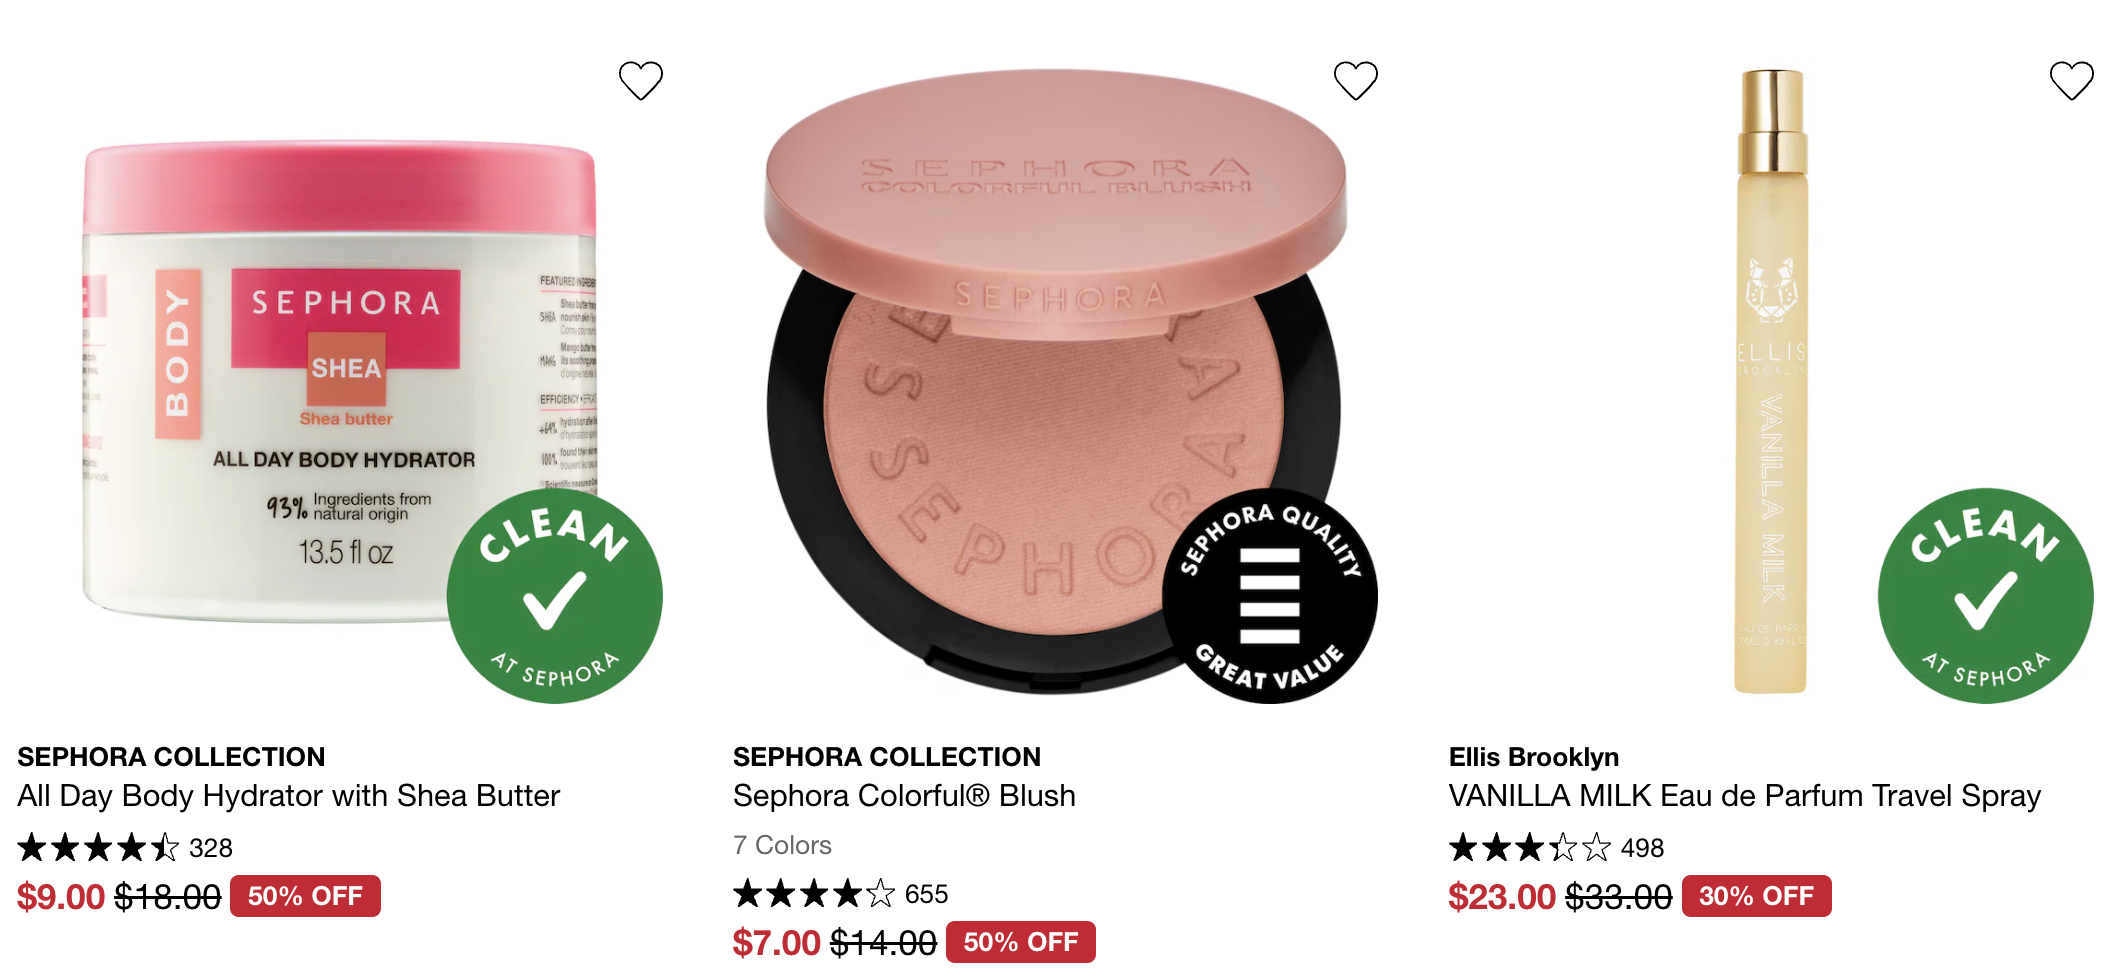Toggle the heart on Sephora Colorful Blush
This screenshot has width=2124, height=978.
click(x=1356, y=81)
